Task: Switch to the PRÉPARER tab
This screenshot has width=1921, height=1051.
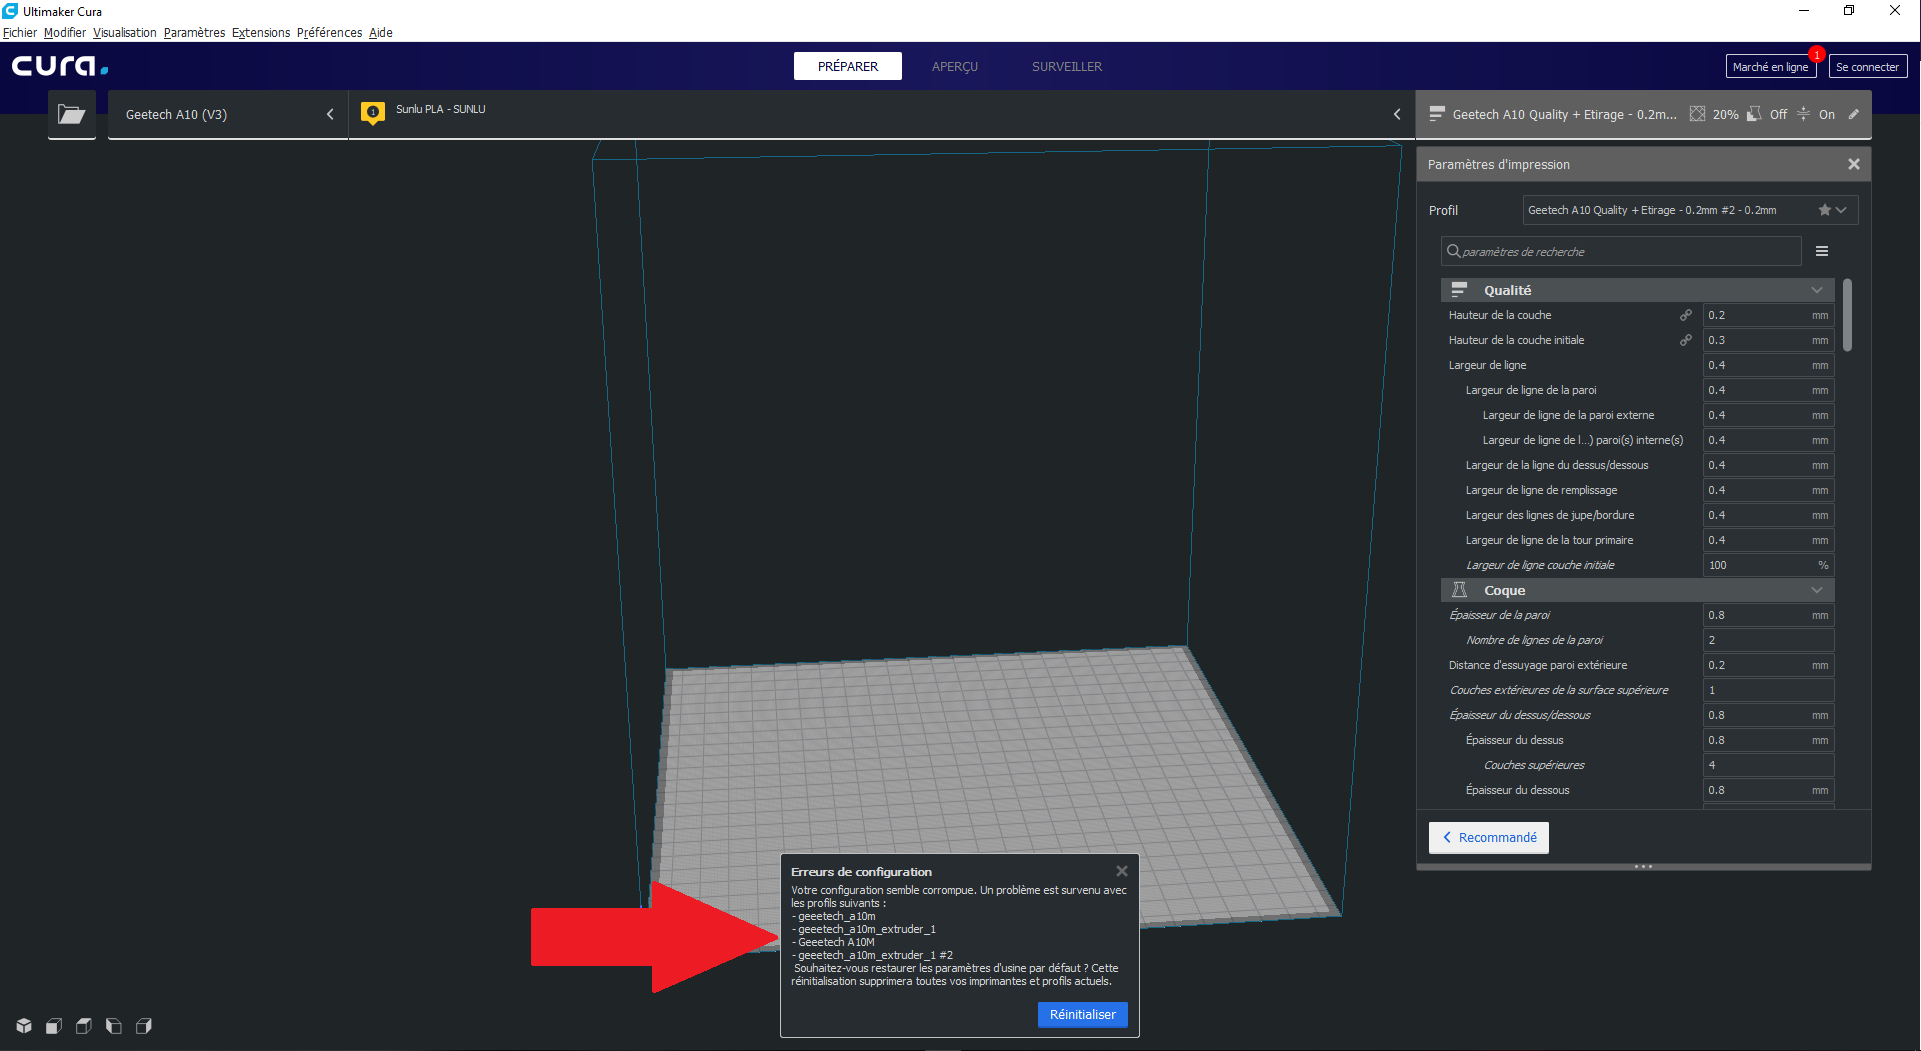Action: (848, 66)
